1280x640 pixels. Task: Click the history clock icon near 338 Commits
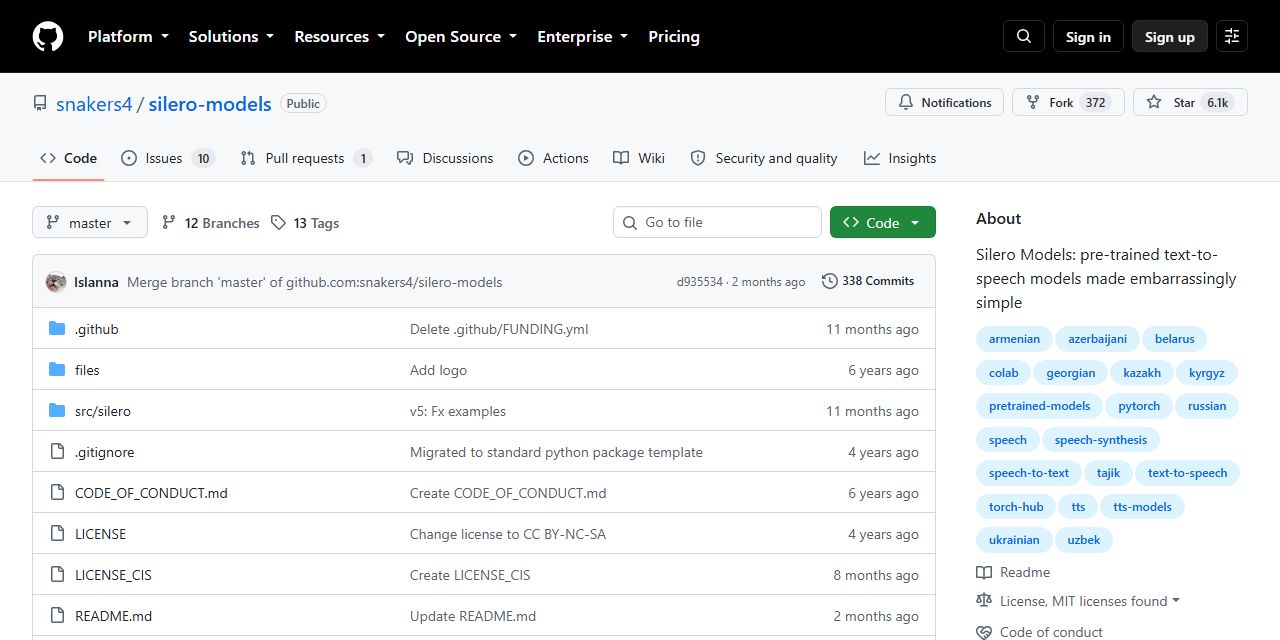pyautogui.click(x=830, y=281)
